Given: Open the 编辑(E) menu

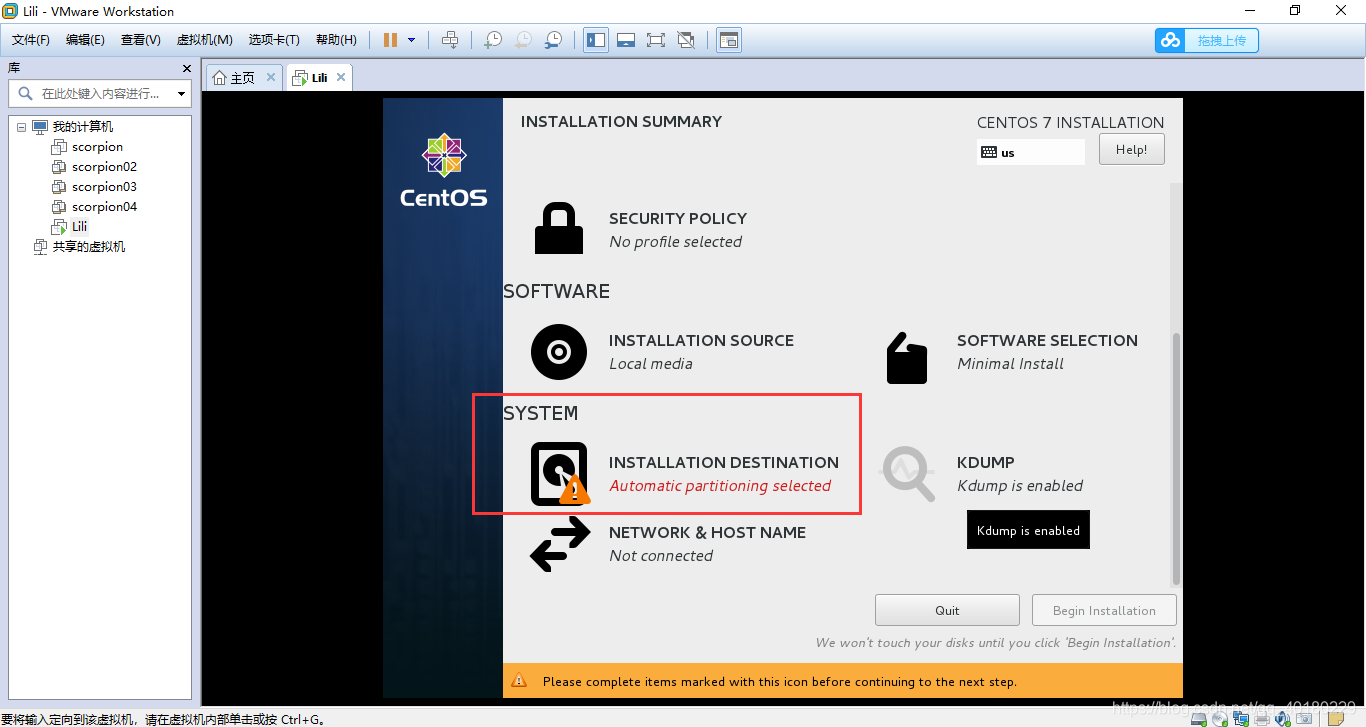Looking at the screenshot, I should (x=85, y=40).
